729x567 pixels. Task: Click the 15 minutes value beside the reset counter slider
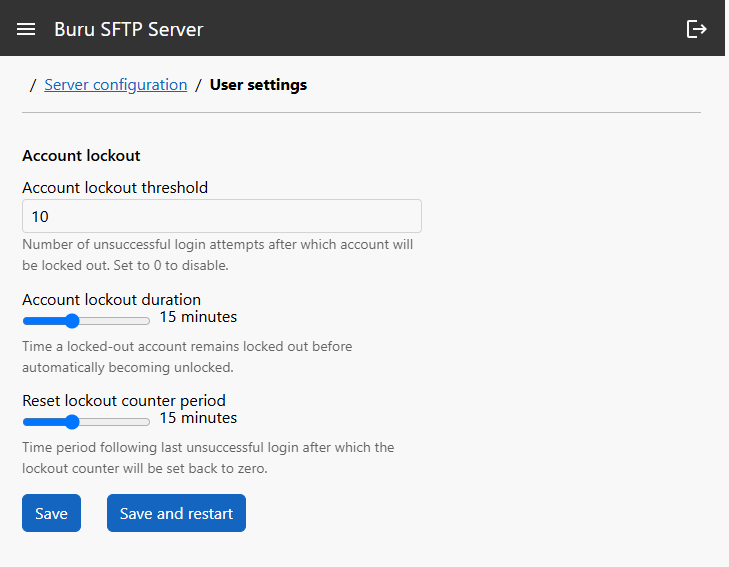pos(198,418)
